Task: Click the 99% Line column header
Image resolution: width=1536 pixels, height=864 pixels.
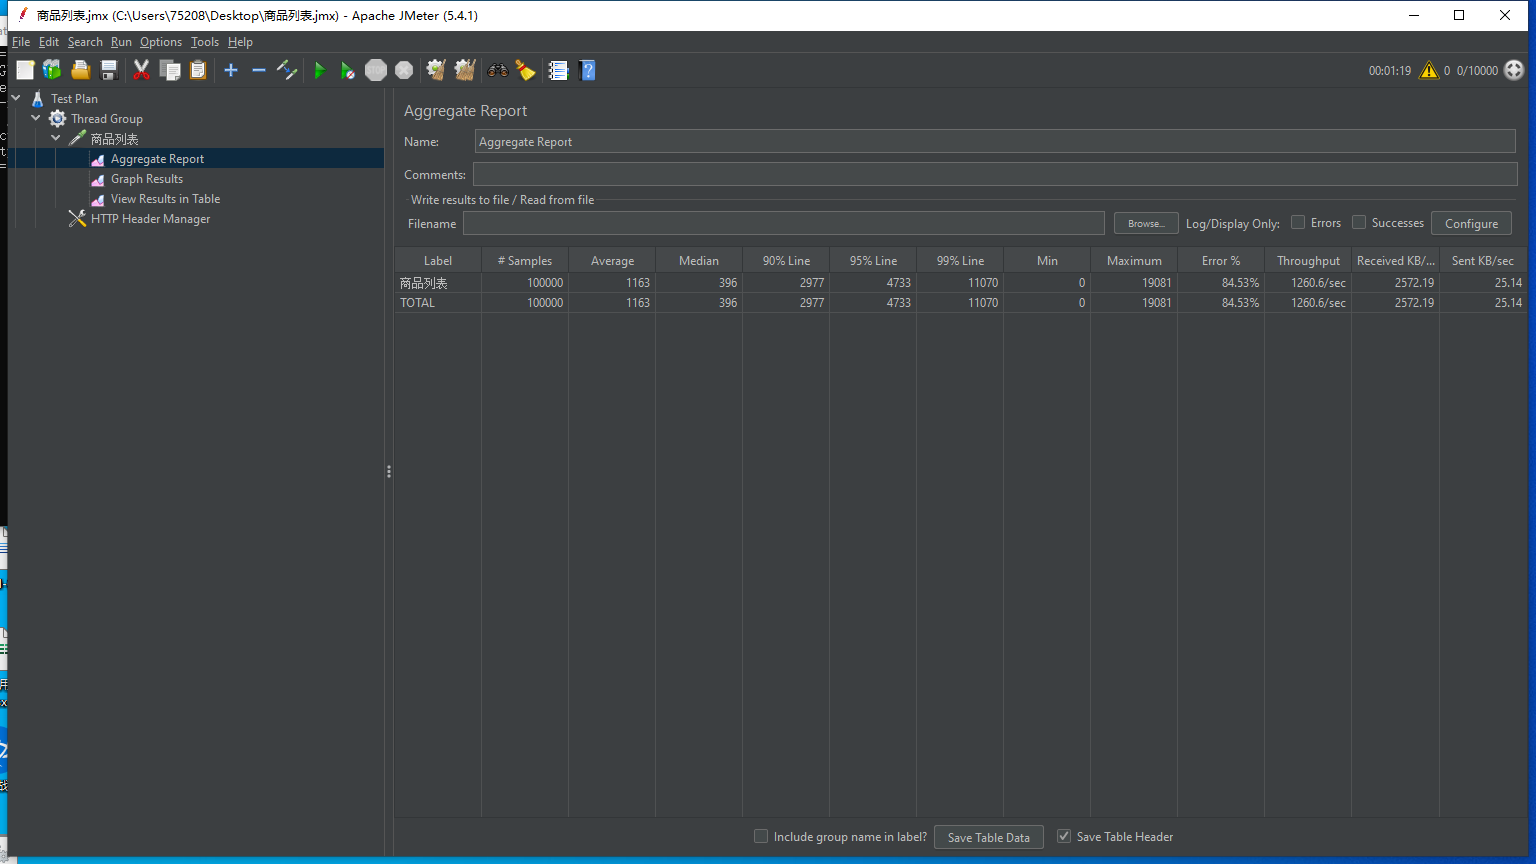Action: click(x=960, y=260)
